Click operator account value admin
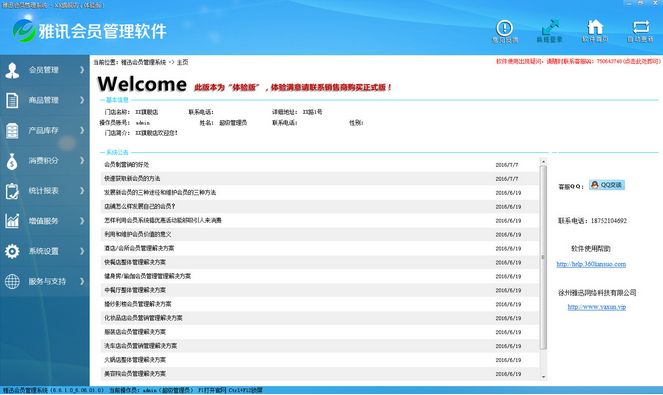The height and width of the screenshot is (395, 663). [x=143, y=123]
